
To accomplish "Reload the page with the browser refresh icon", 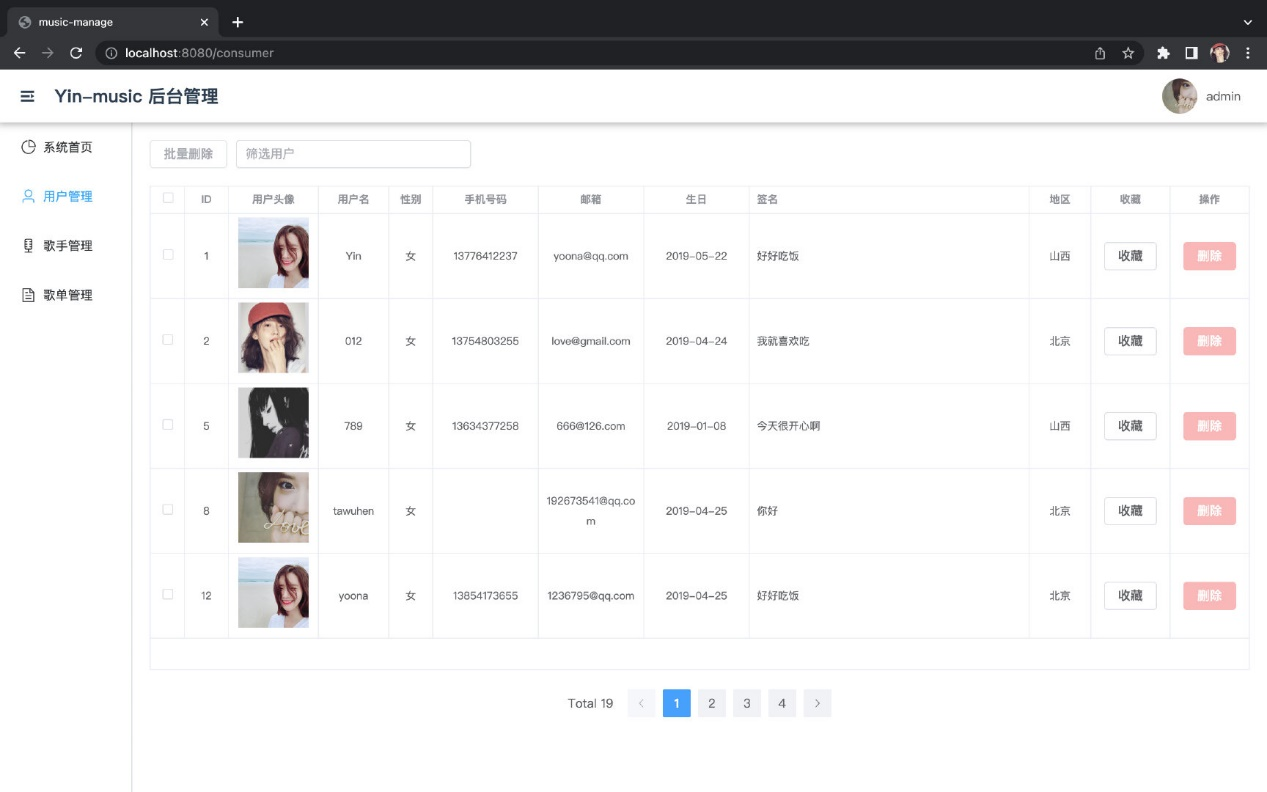I will coord(76,53).
